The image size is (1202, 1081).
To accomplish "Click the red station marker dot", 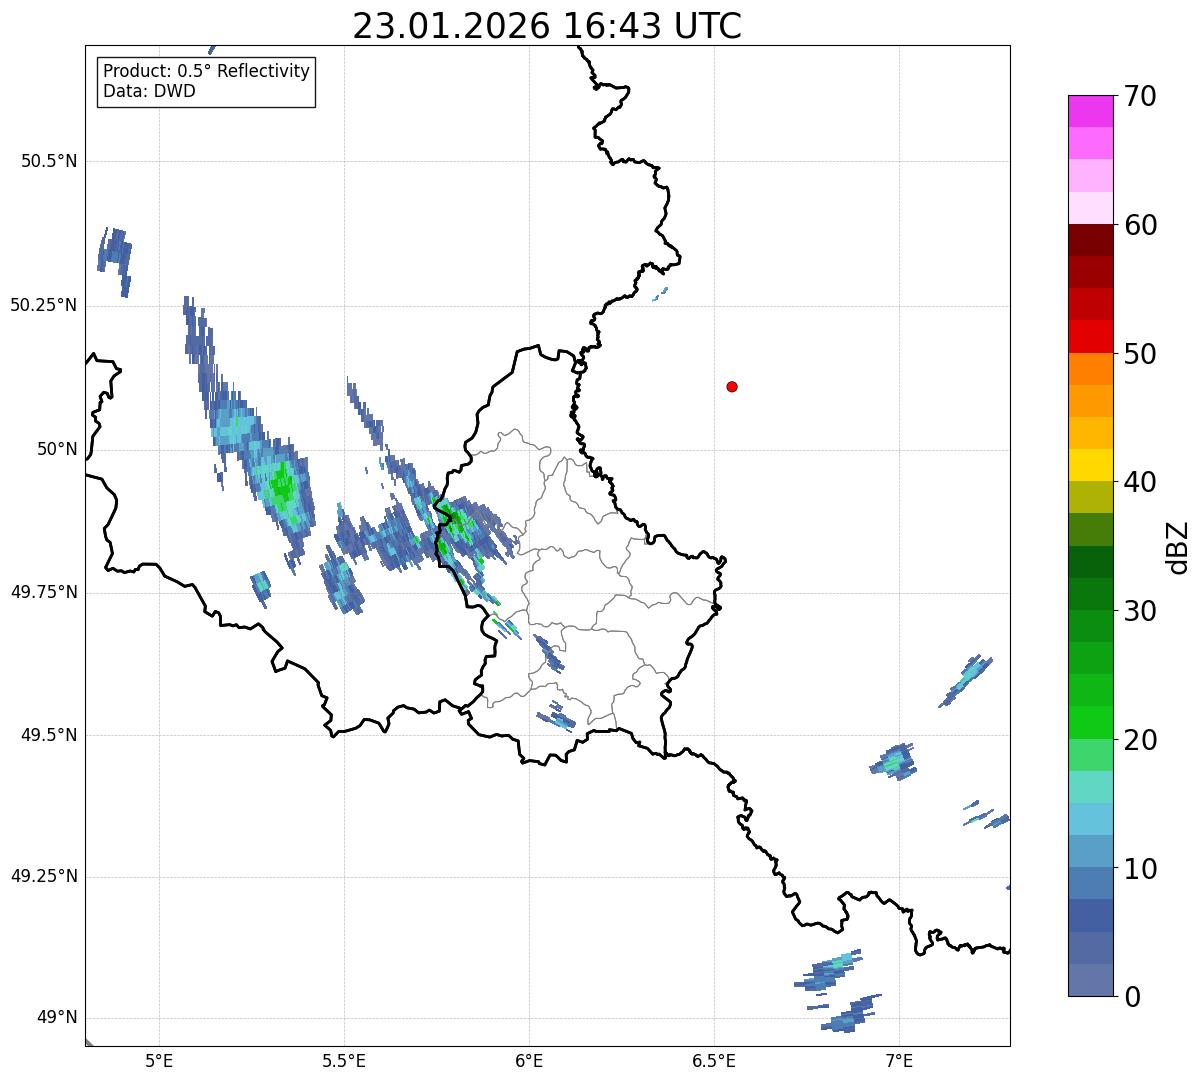I will (x=732, y=386).
